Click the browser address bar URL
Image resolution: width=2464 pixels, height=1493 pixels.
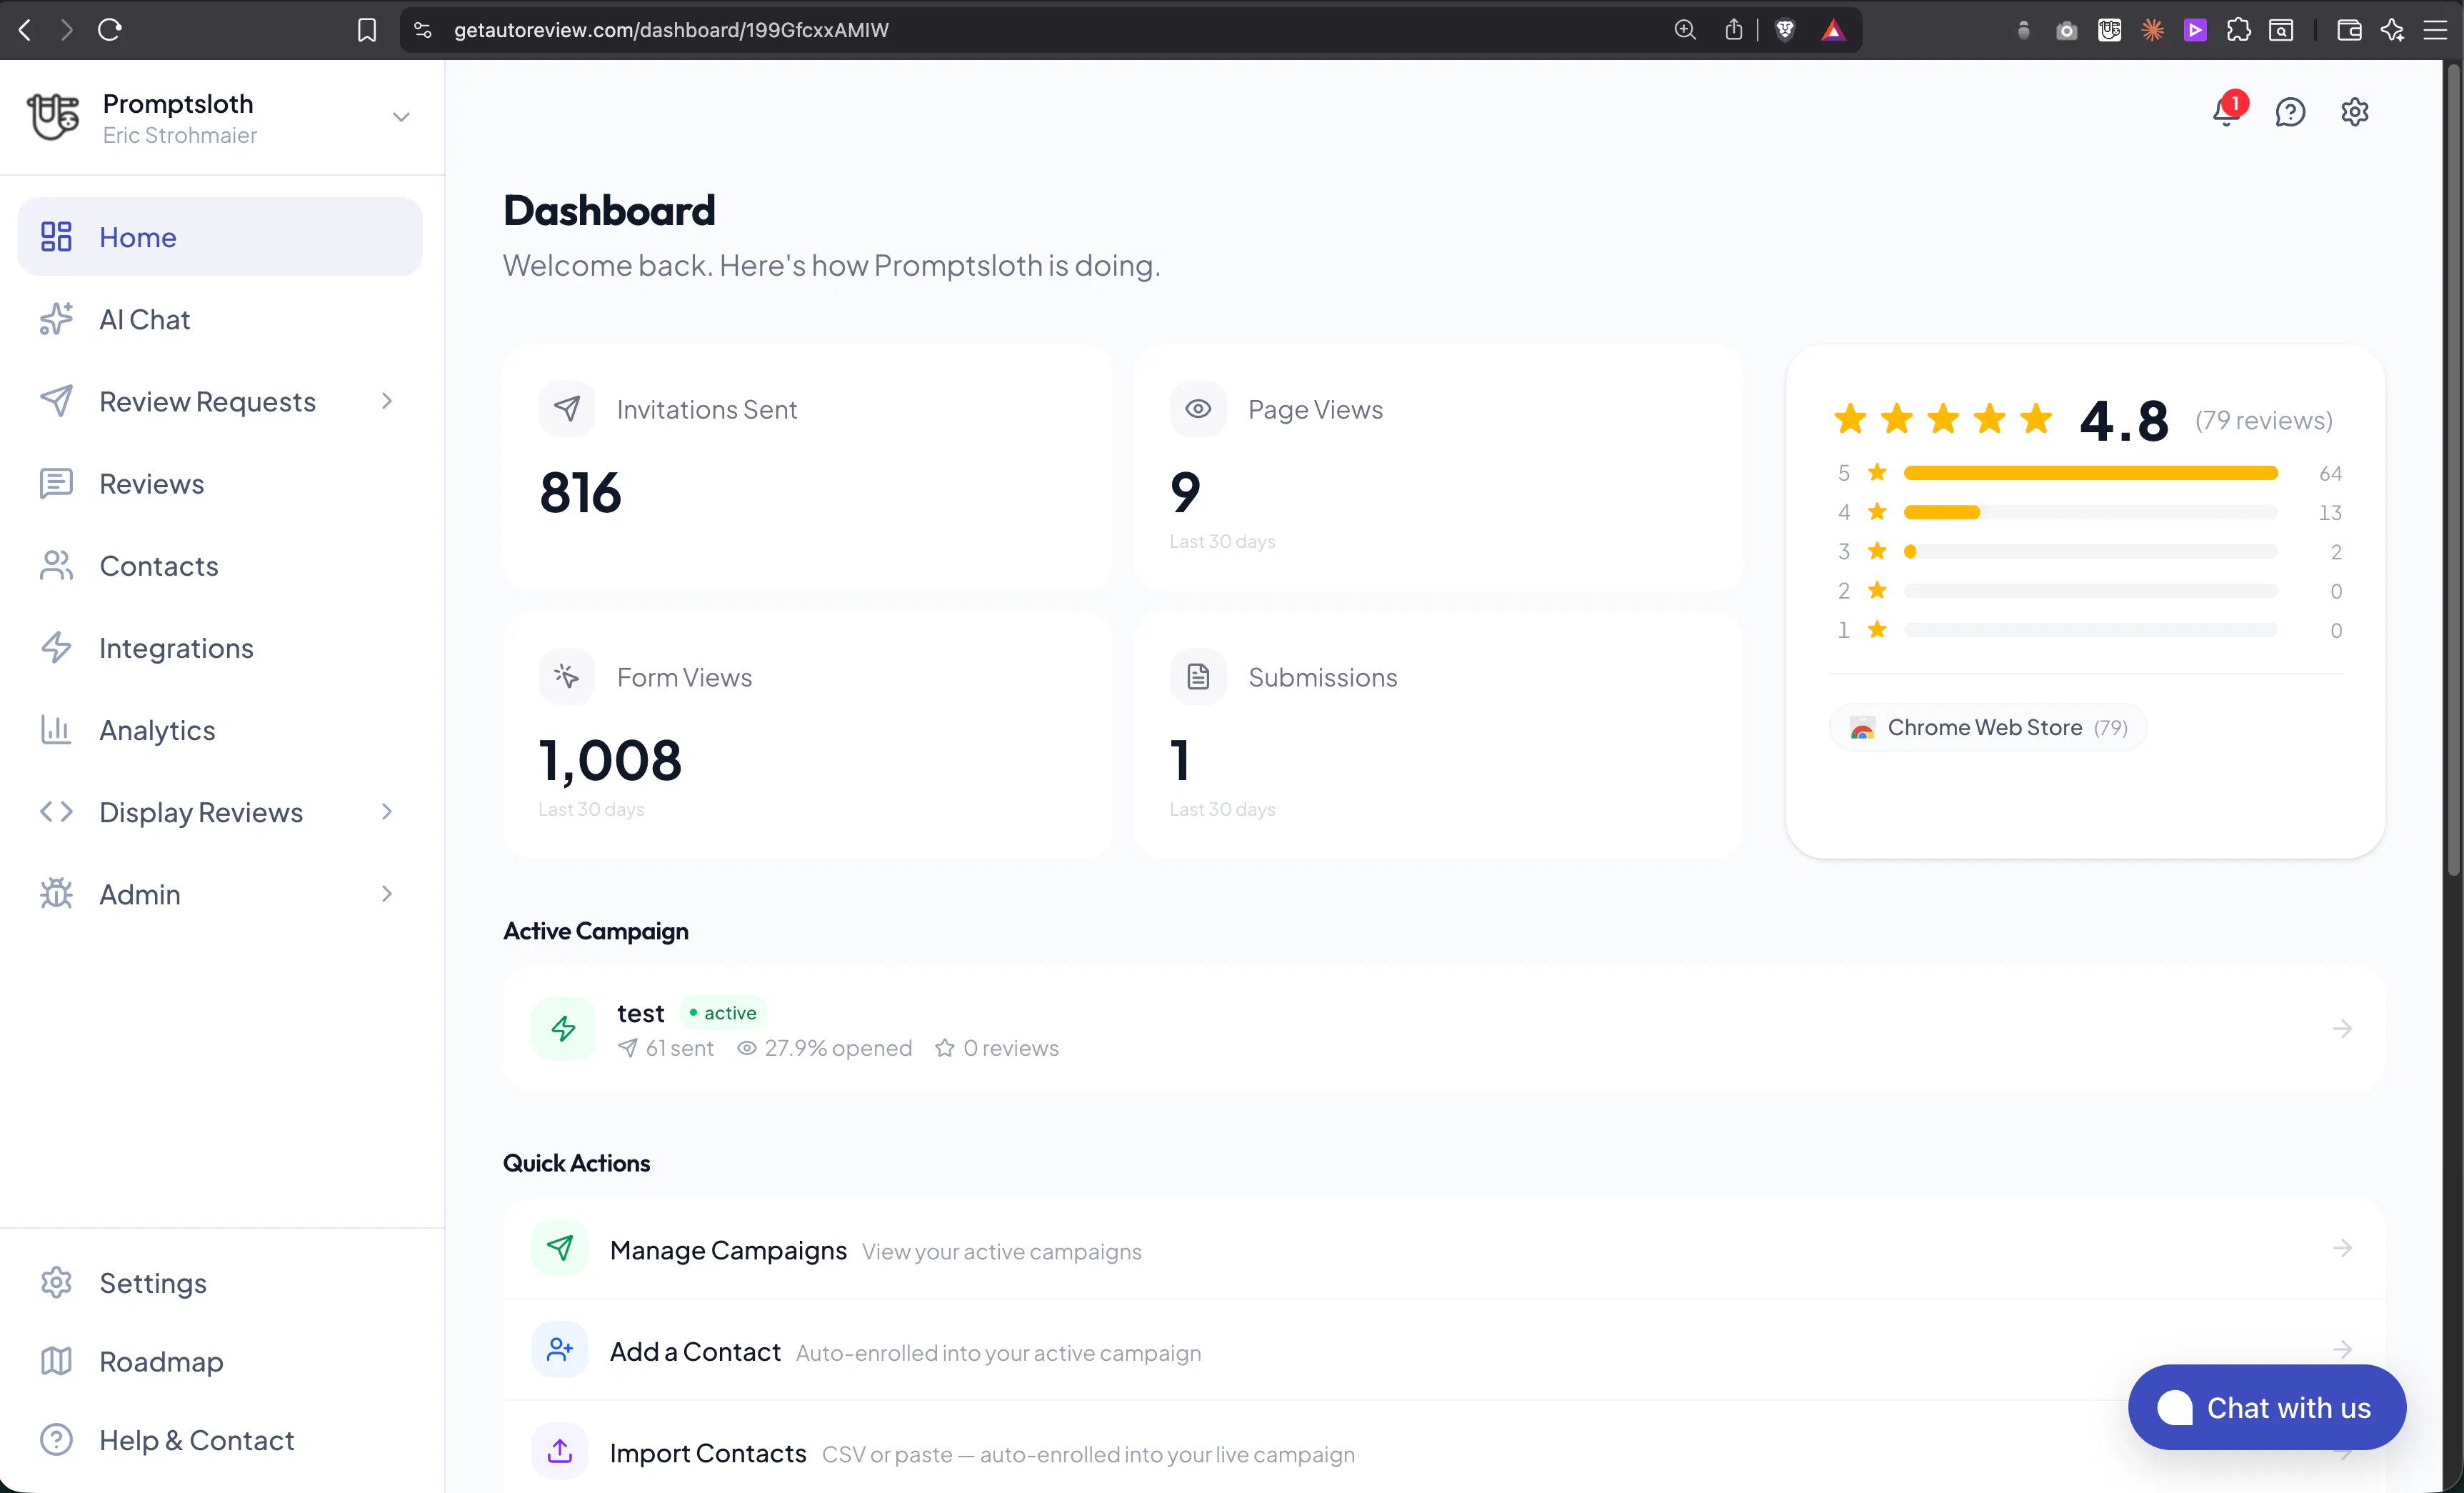[x=671, y=30]
